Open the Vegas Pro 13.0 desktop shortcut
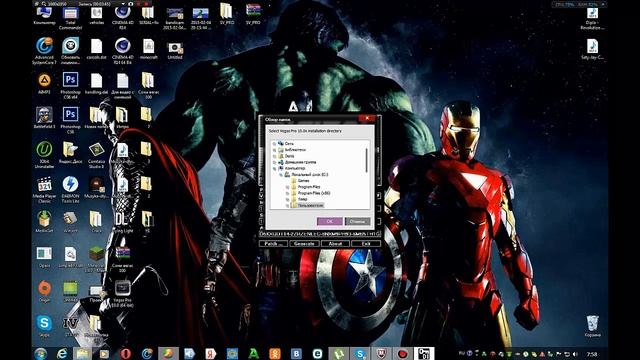The width and height of the screenshot is (640, 360). click(x=122, y=294)
